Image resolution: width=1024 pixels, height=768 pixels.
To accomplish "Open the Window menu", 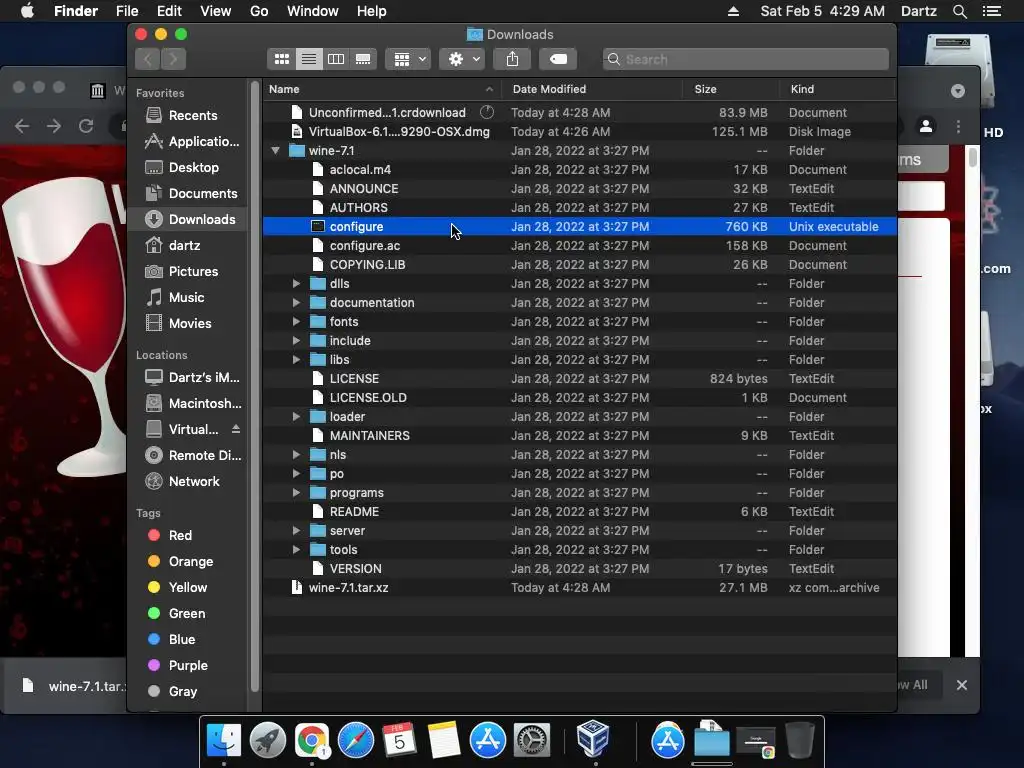I will pos(313,11).
